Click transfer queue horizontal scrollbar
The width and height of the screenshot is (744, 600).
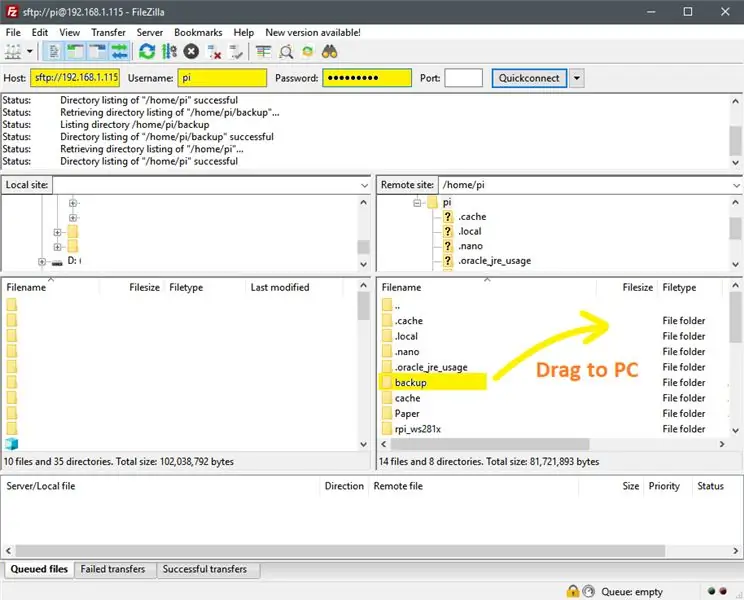(340, 551)
